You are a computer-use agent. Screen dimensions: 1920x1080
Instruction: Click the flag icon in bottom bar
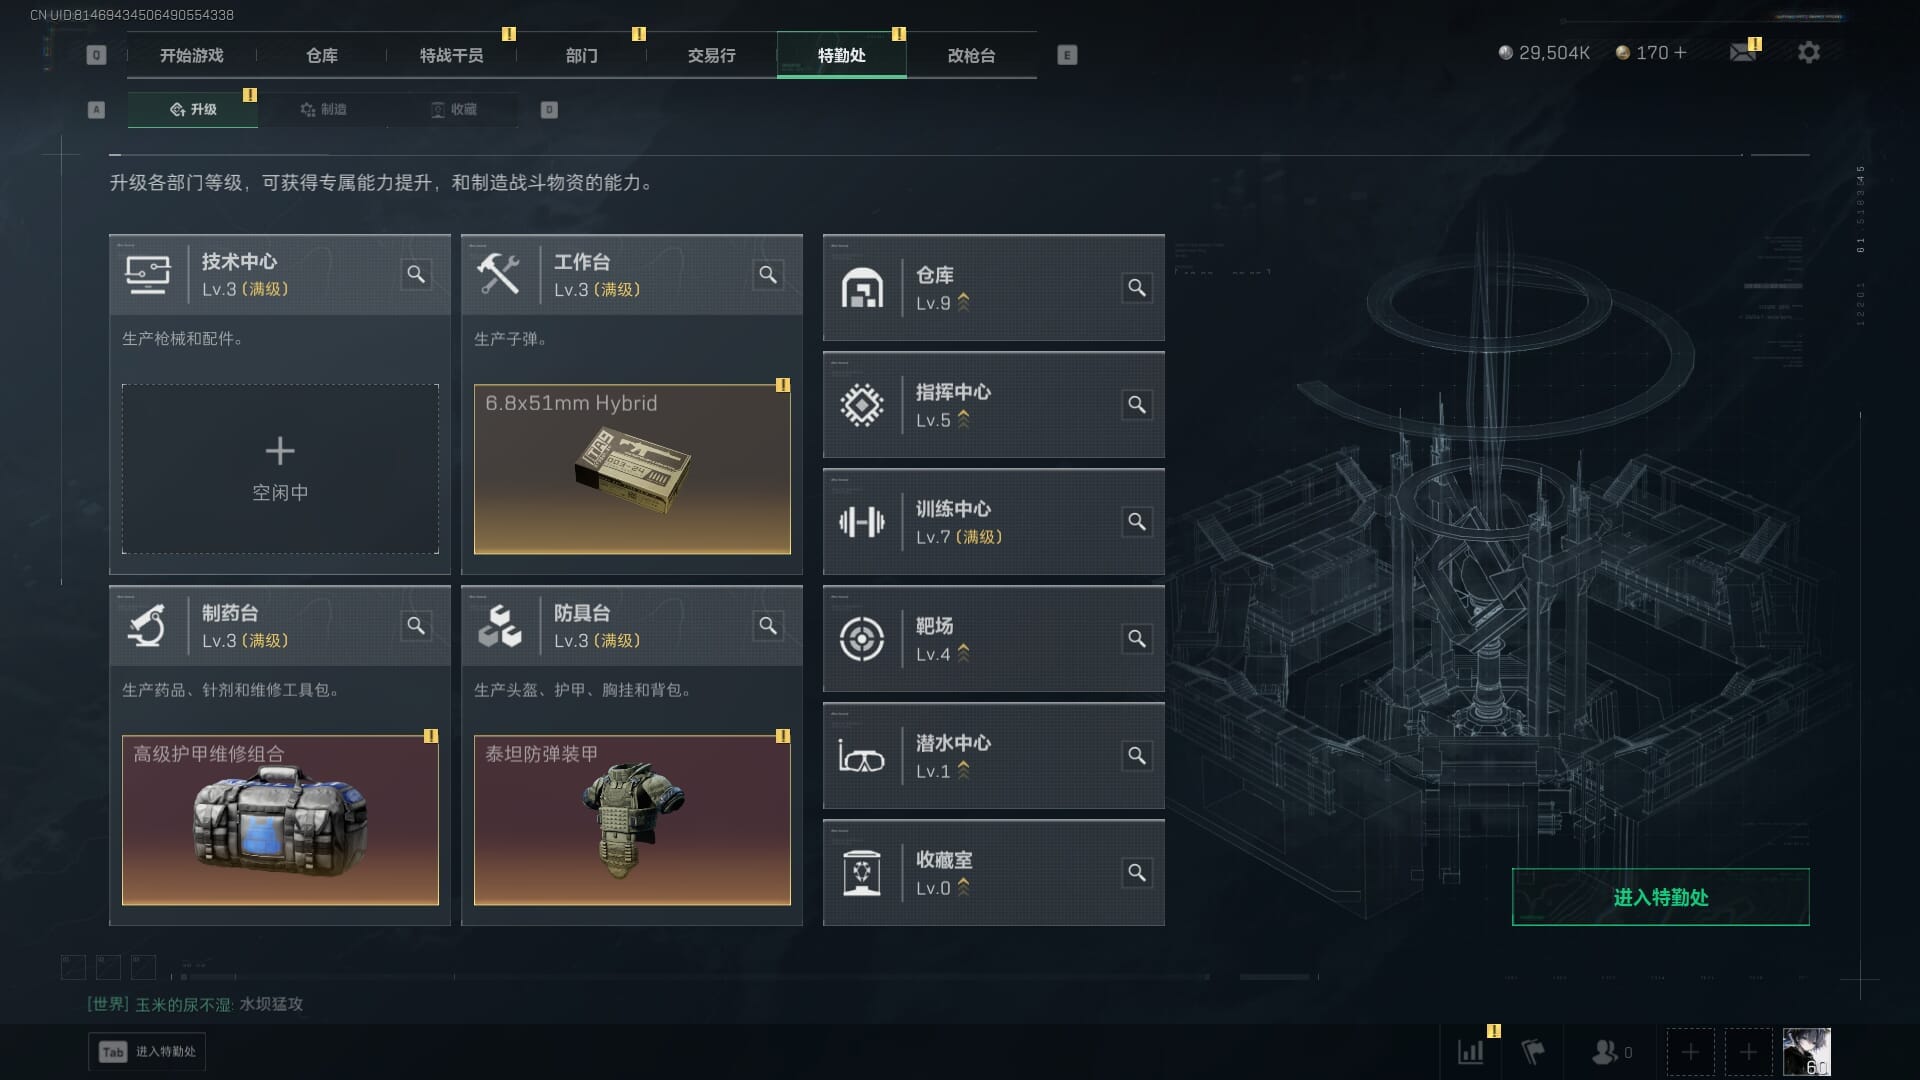click(1533, 1052)
